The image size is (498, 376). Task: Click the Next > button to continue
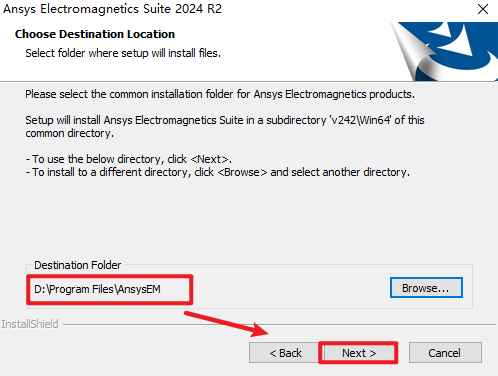point(359,353)
